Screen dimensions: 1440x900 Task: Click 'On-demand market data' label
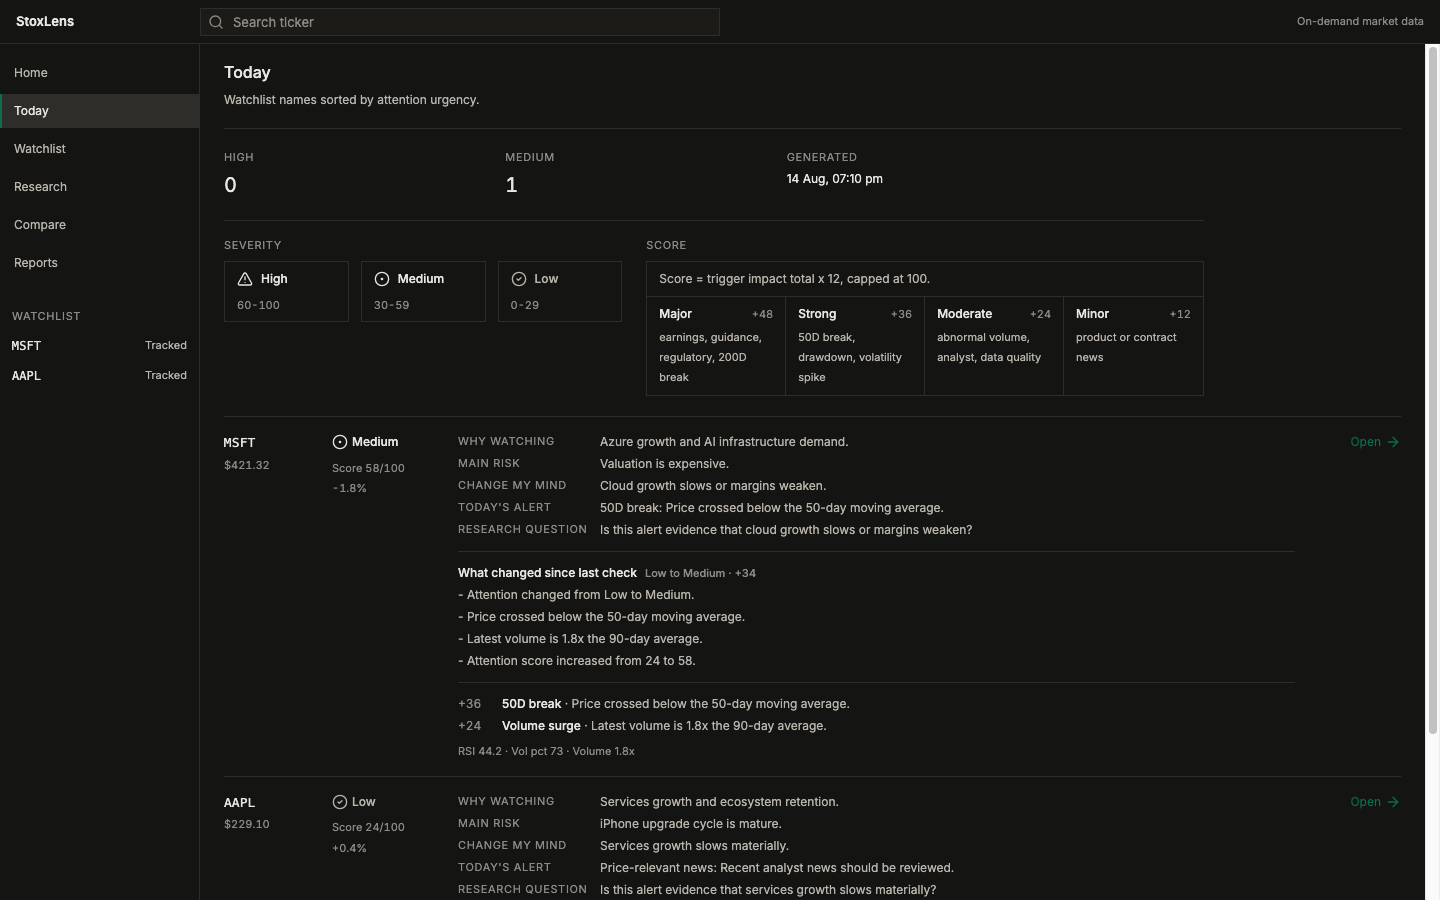pos(1360,21)
